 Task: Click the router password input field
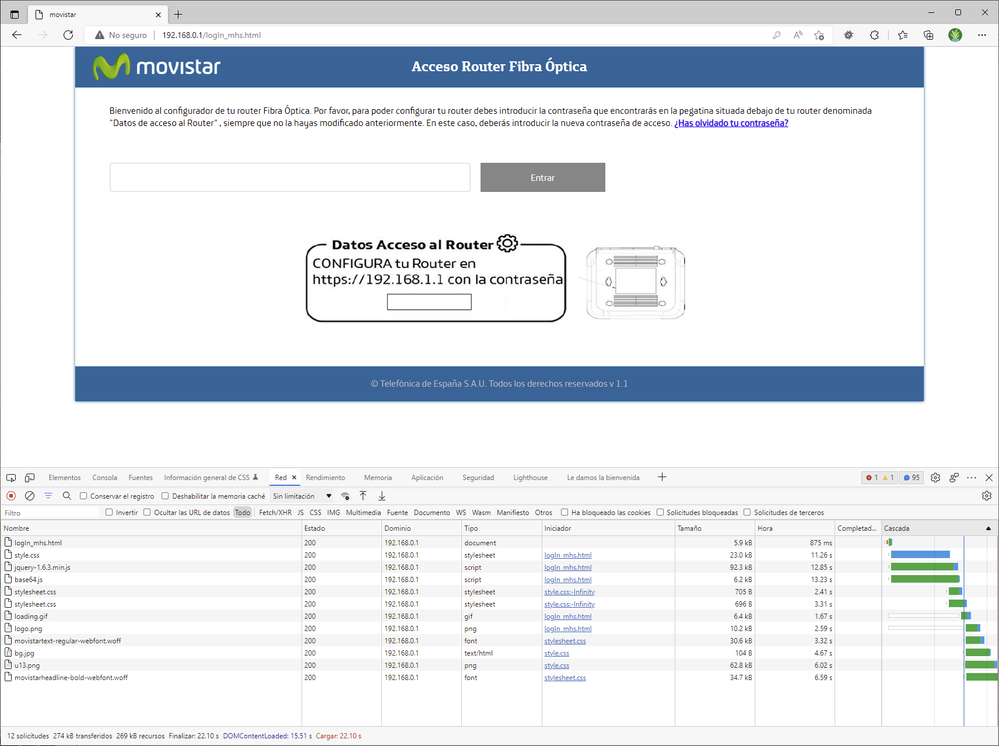pyautogui.click(x=290, y=178)
